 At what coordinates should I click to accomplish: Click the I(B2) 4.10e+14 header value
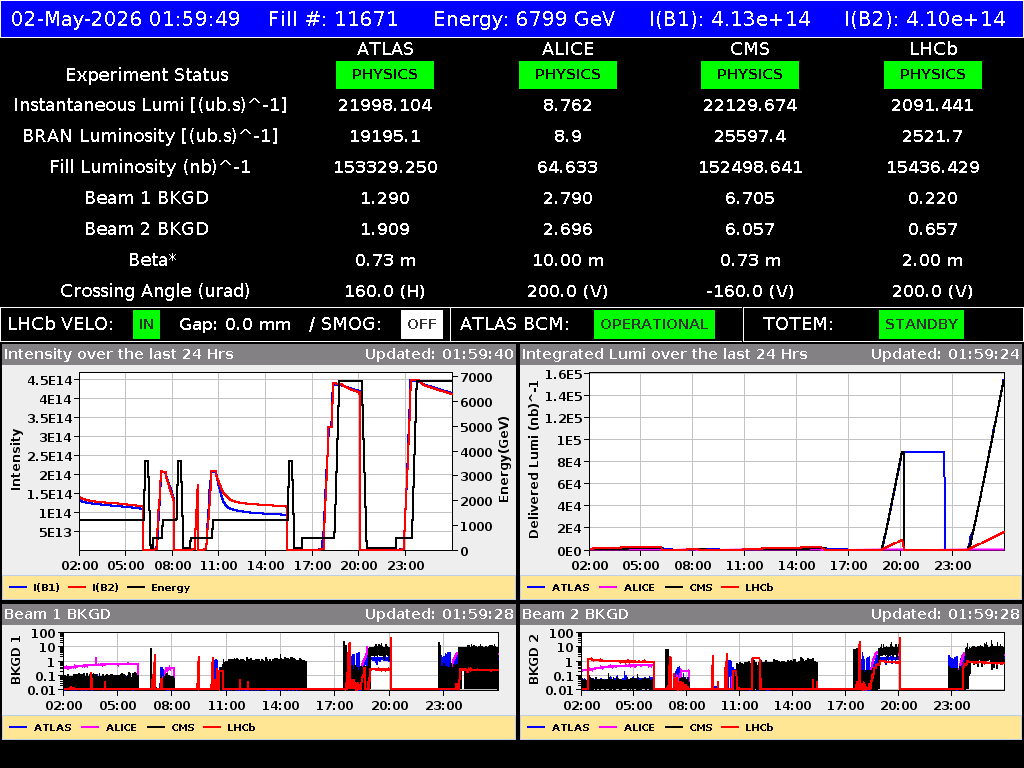[925, 19]
